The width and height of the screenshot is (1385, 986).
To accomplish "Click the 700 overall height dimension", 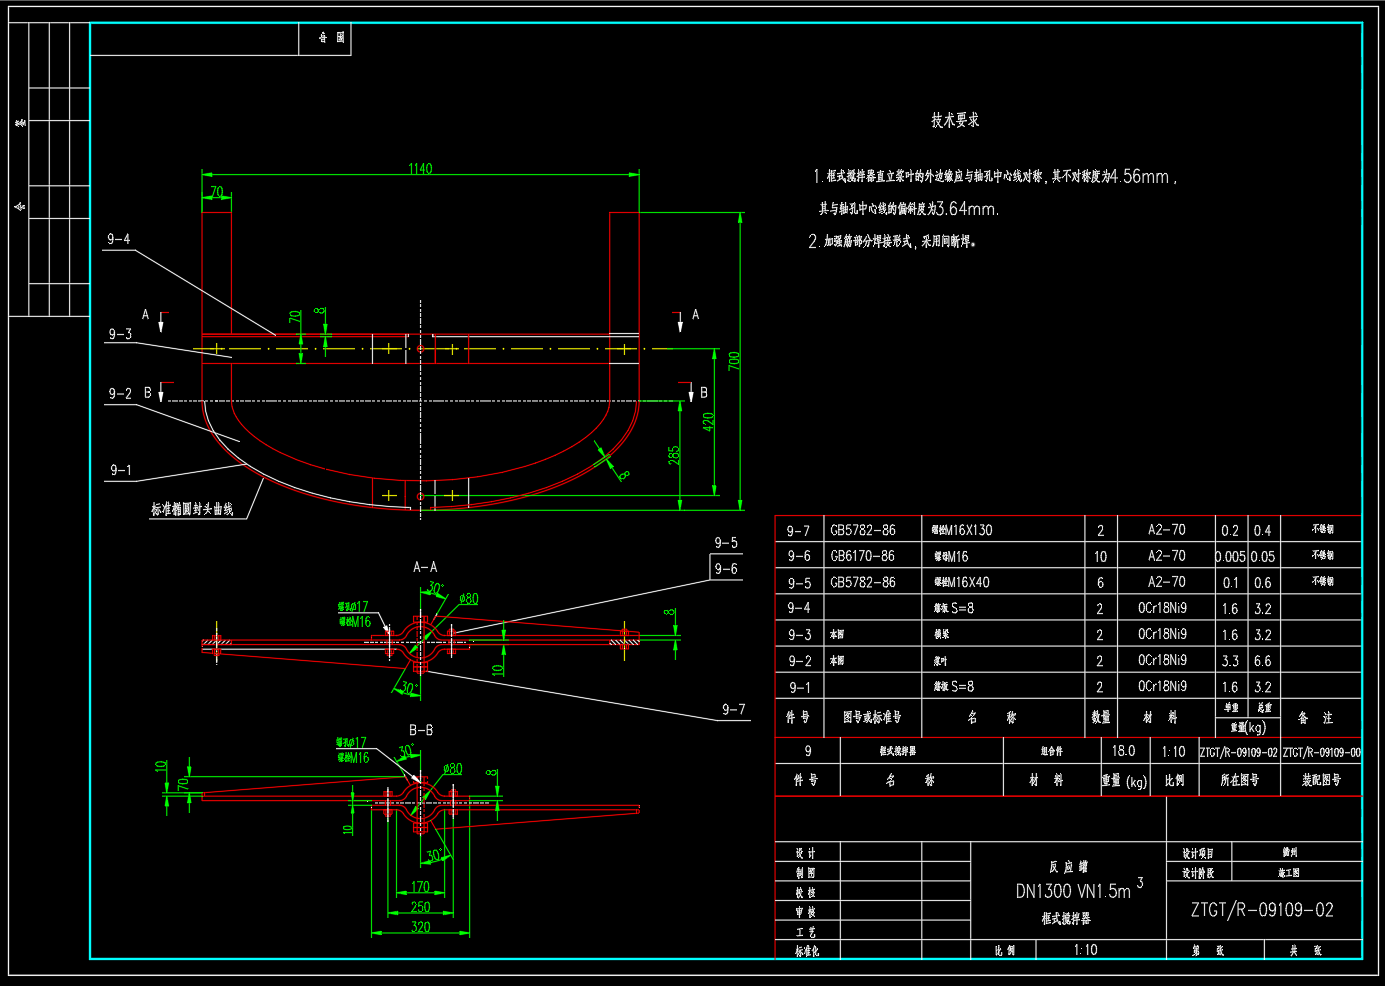I will pos(734,361).
